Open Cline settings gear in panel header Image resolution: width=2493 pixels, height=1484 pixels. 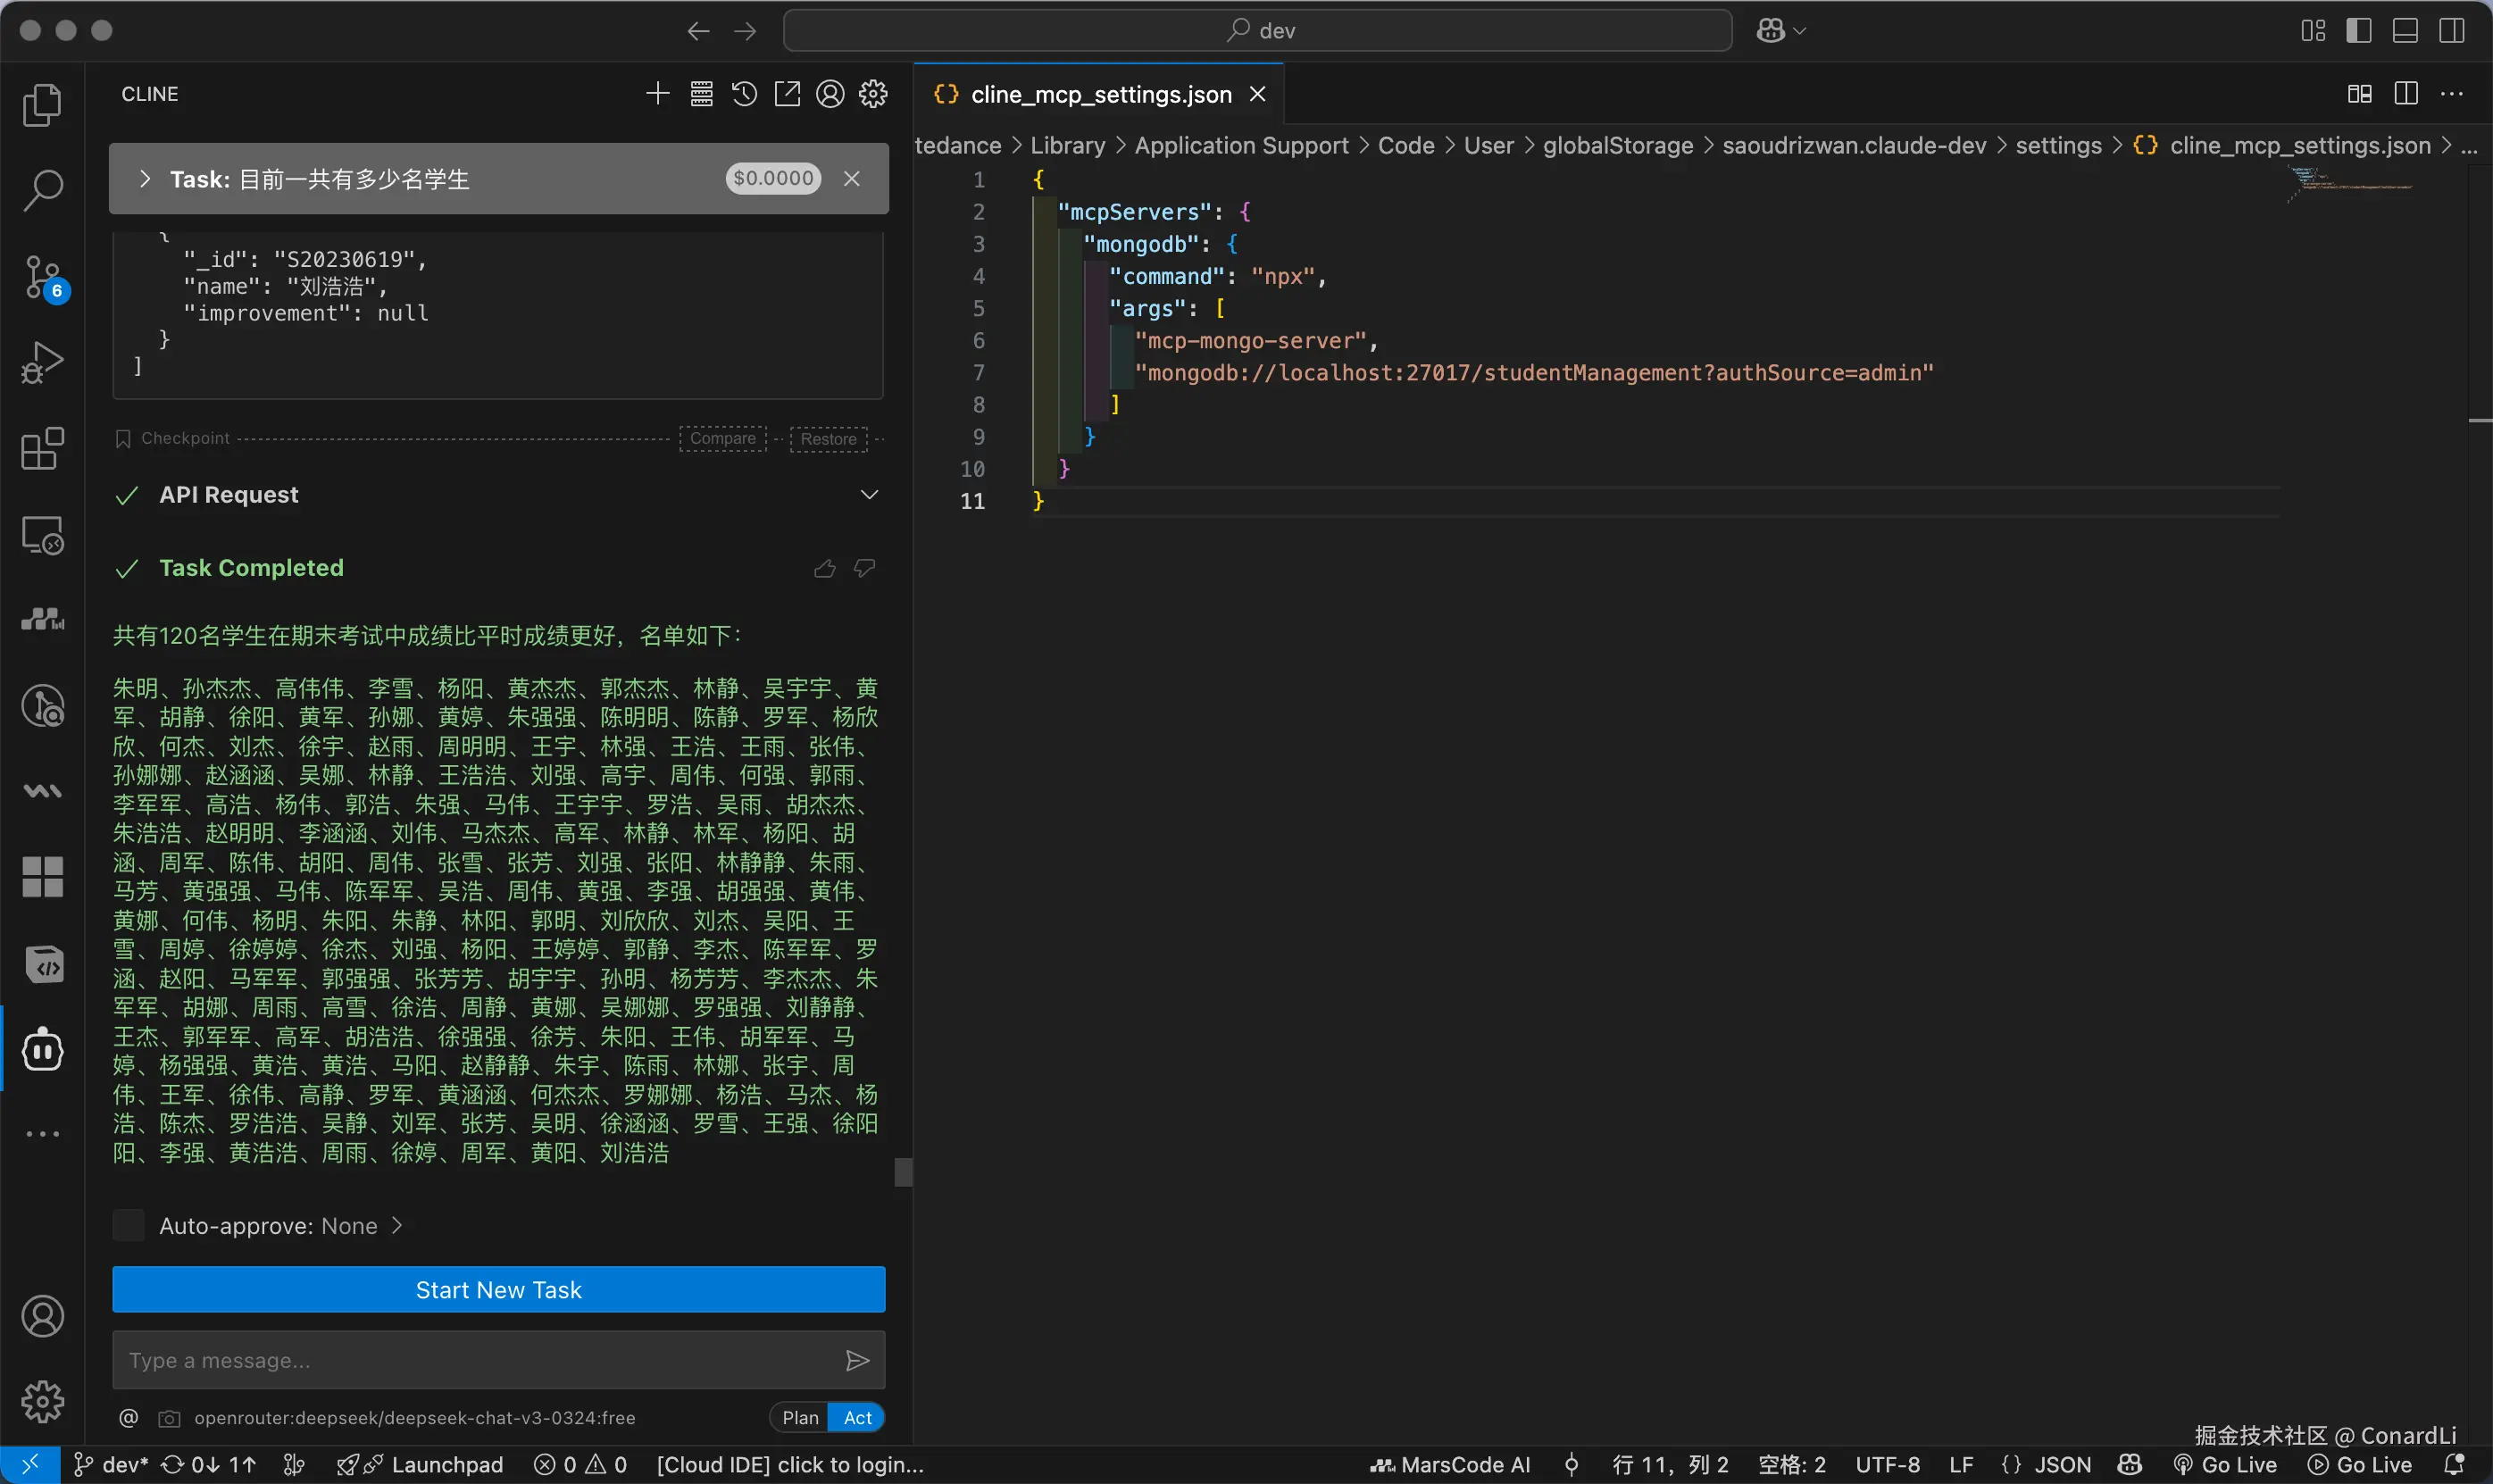click(x=873, y=94)
